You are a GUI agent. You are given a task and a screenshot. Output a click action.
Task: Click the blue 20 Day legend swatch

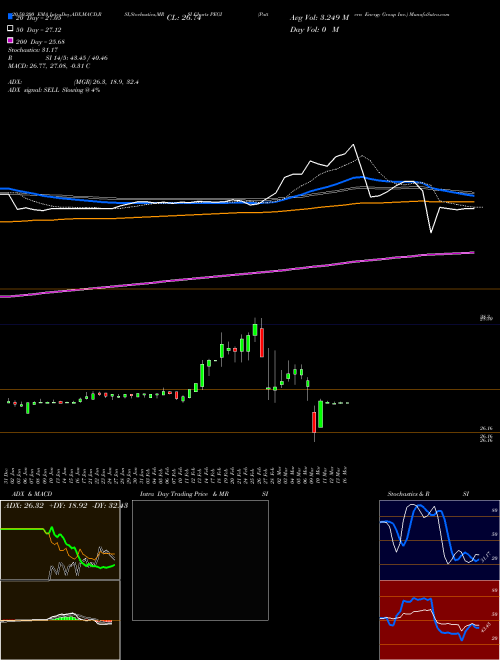tap(10, 17)
